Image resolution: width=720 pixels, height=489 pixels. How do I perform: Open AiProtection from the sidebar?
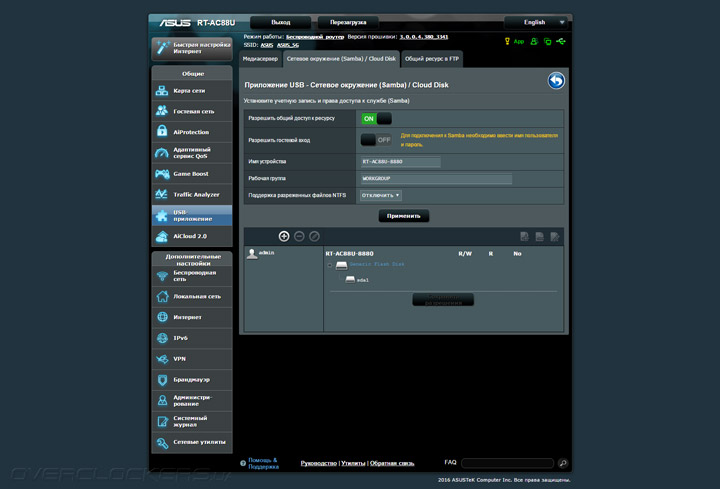pyautogui.click(x=192, y=131)
